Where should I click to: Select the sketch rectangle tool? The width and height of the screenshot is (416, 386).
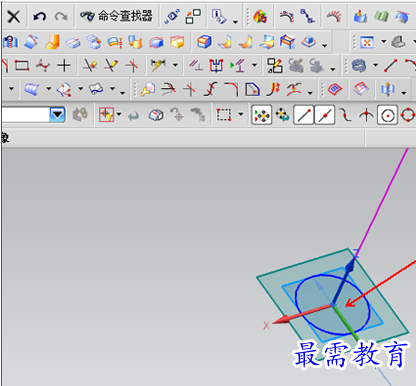[22, 65]
